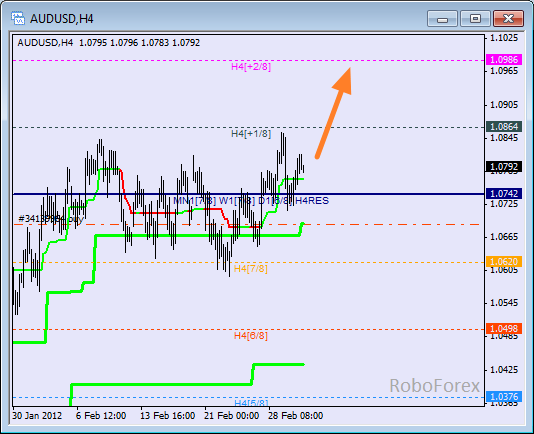
Task: Select the blue 1.0376 price label
Action: [504, 397]
